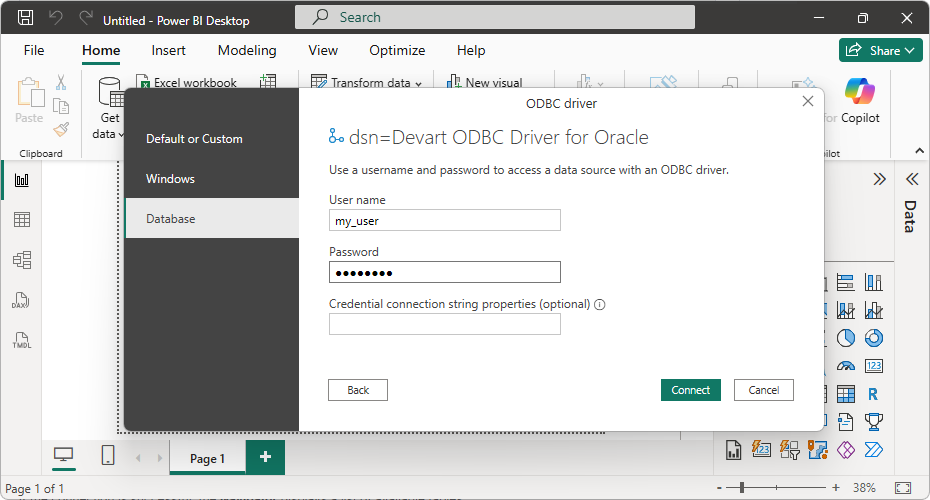Click info icon beside credential connection string
Image resolution: width=930 pixels, height=500 pixels.
coord(601,305)
